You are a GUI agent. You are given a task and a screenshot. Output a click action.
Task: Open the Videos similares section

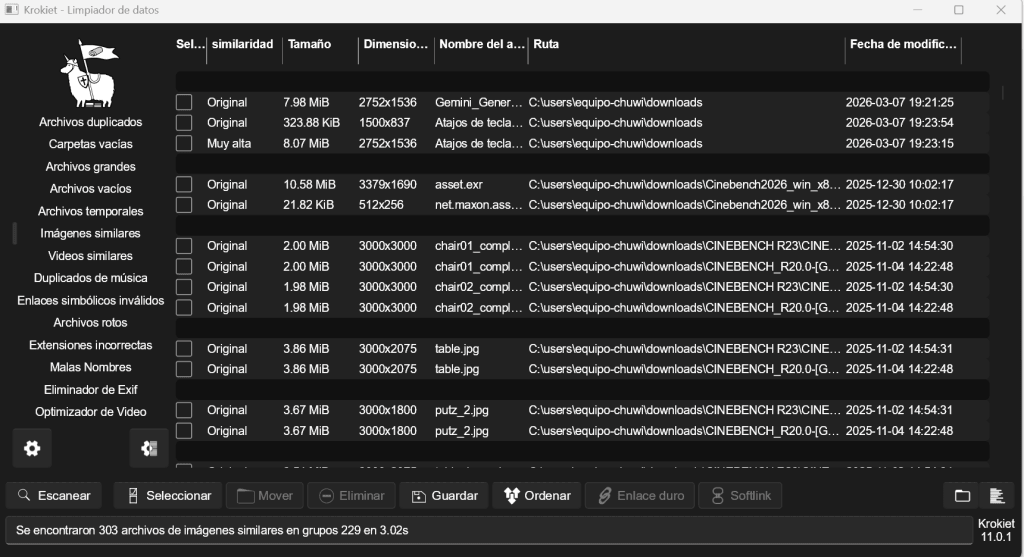[x=90, y=256]
